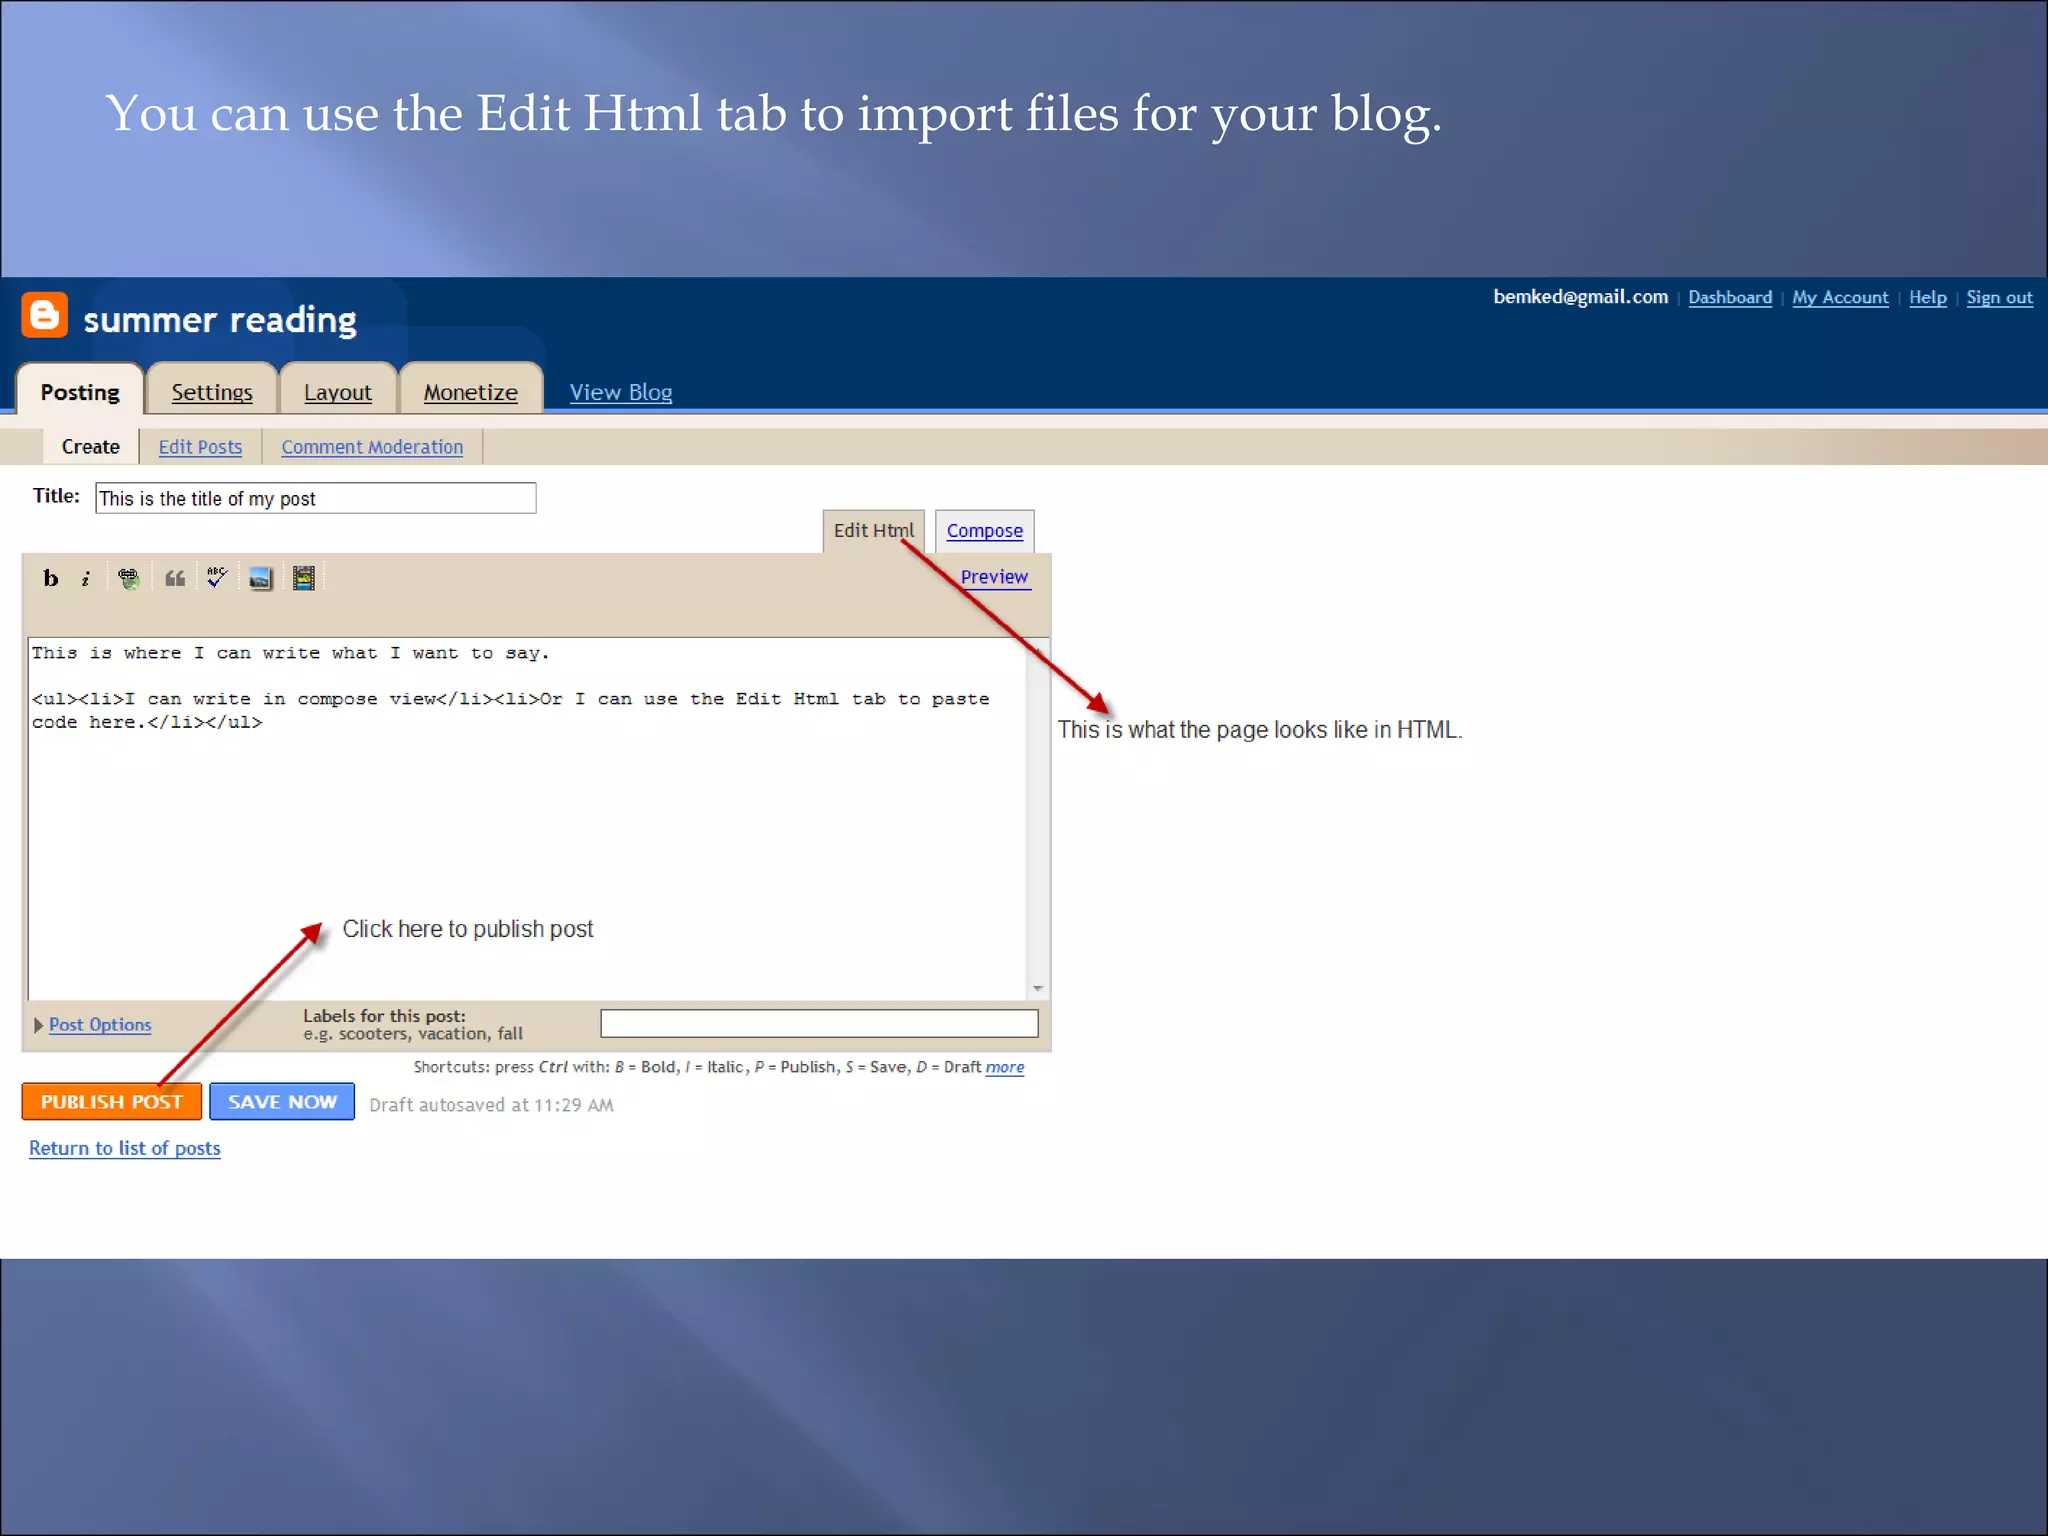Go to Edit Posts

[200, 447]
